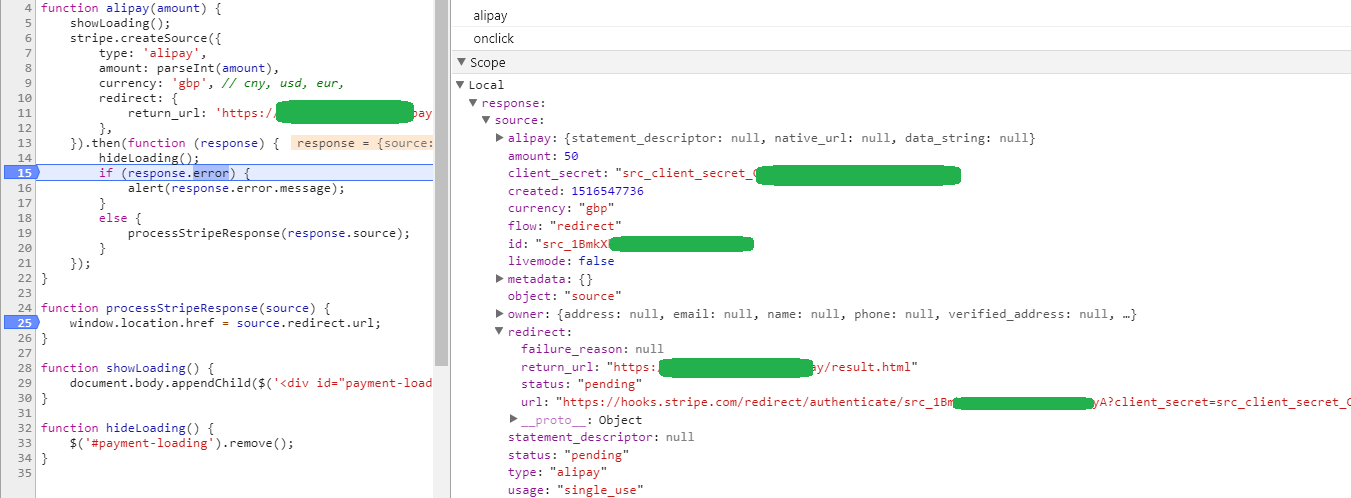Expand the owner object property
Viewport: 1351px width, 498px height.
coord(500,314)
